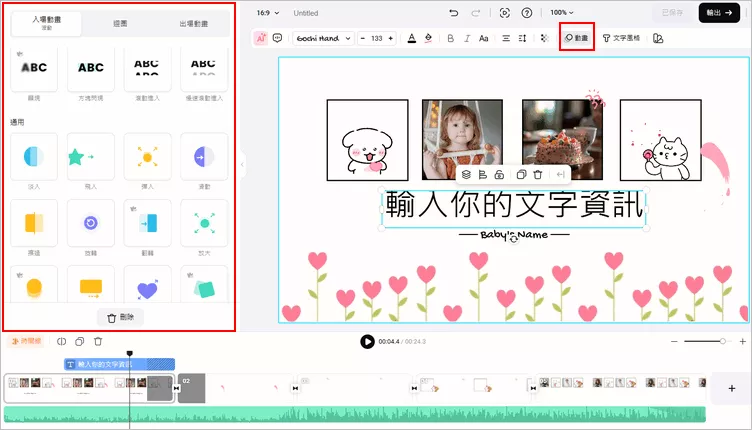Duplicate the clip with the timeline copy icon
The width and height of the screenshot is (752, 430).
[x=80, y=341]
